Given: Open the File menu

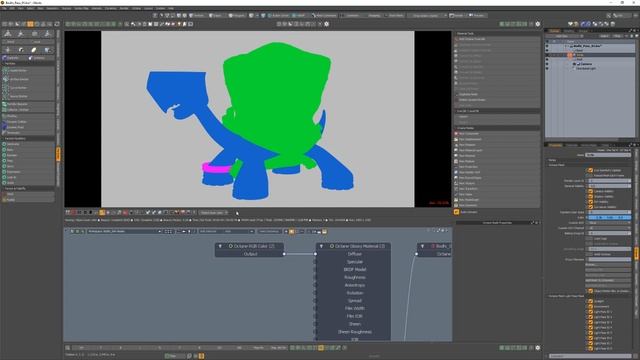Looking at the screenshot, I should 5,8.
